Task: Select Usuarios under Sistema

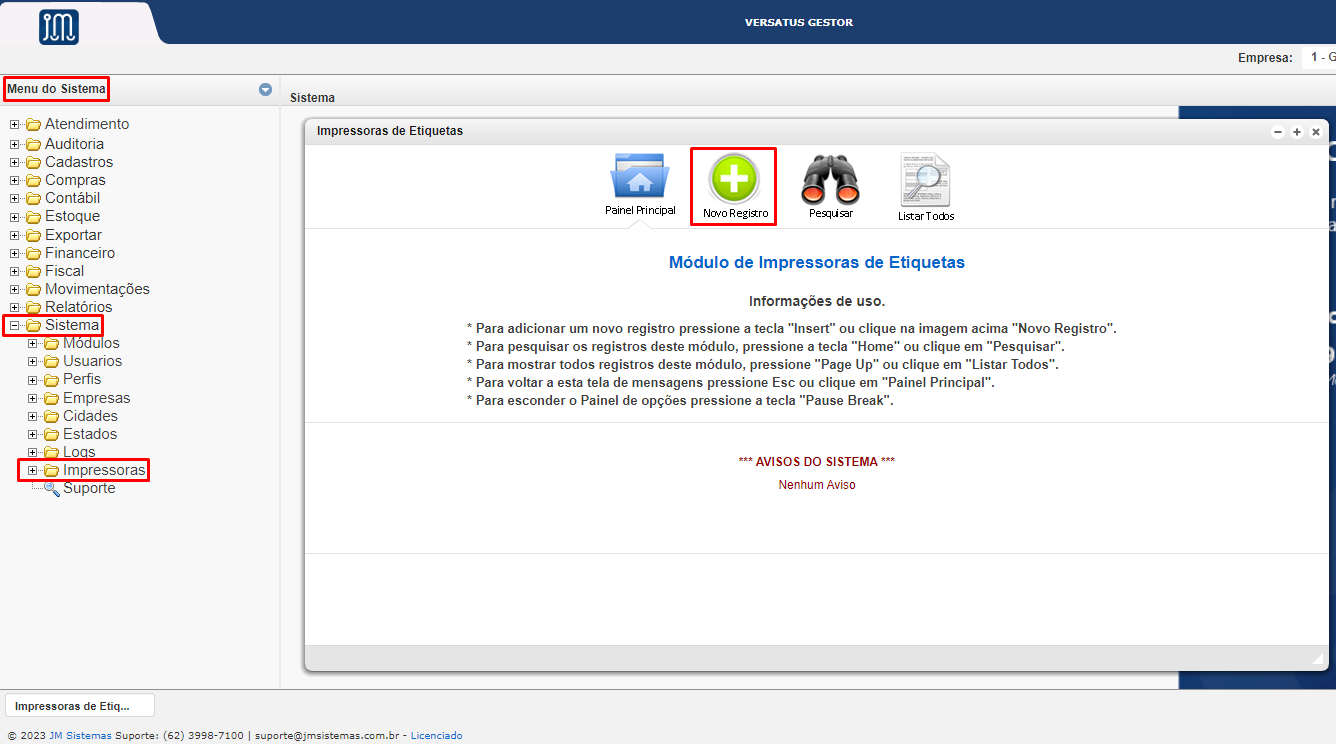Action: (x=92, y=361)
